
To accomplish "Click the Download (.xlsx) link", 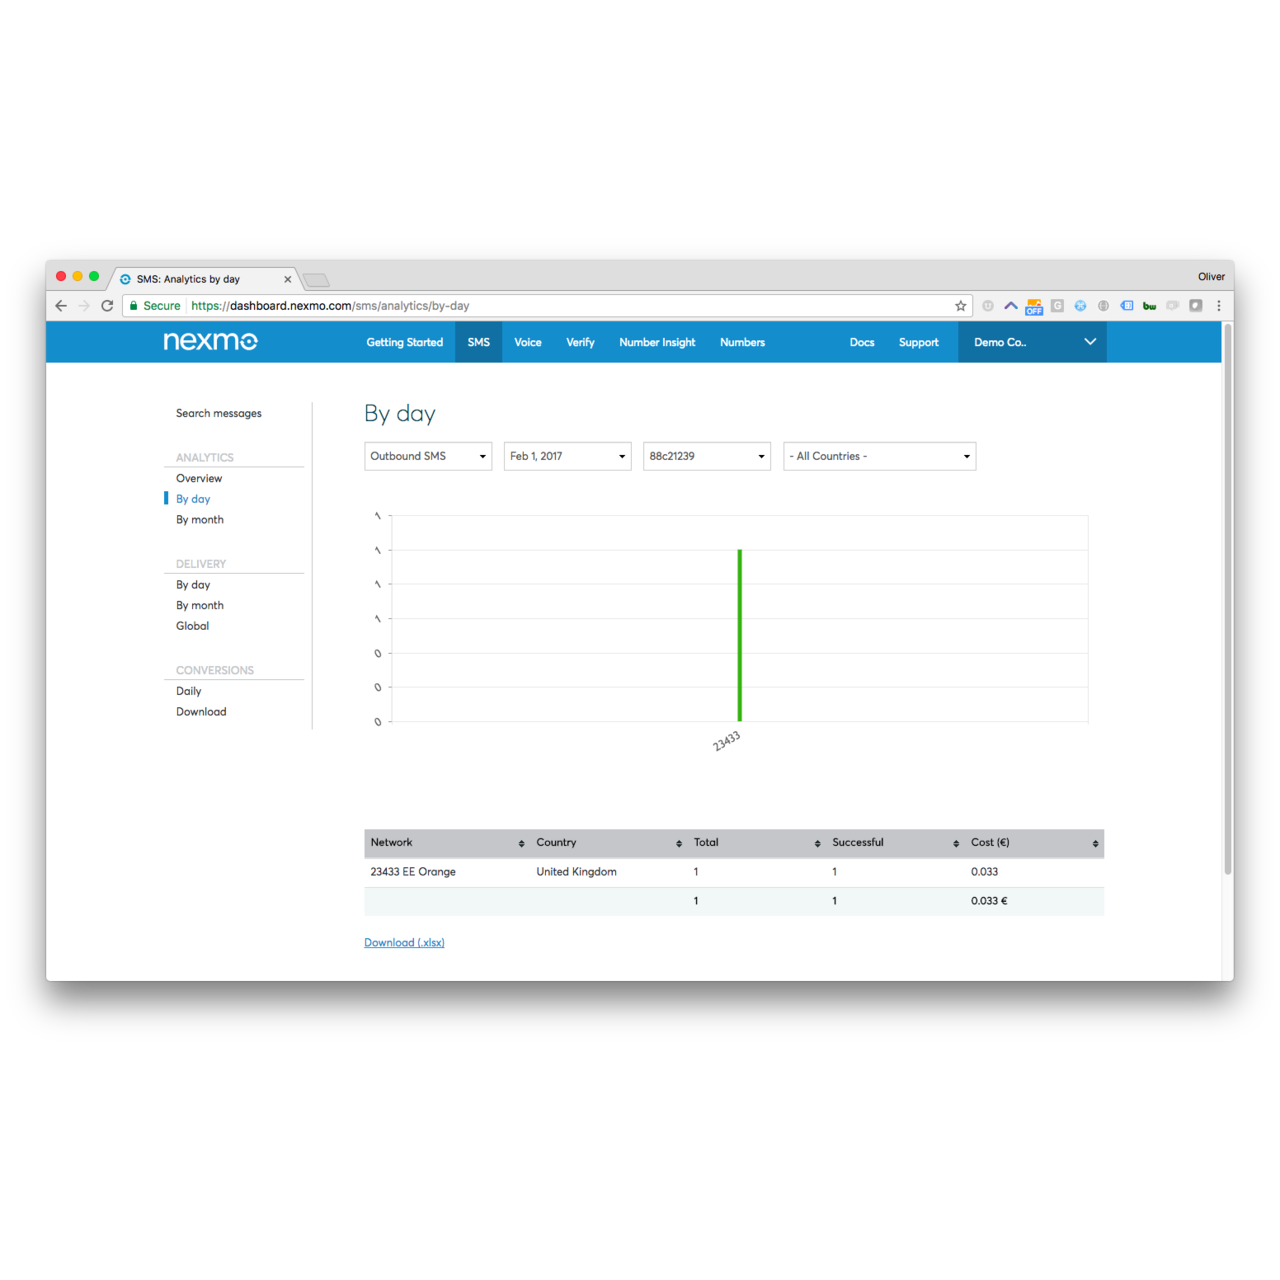I will [404, 943].
